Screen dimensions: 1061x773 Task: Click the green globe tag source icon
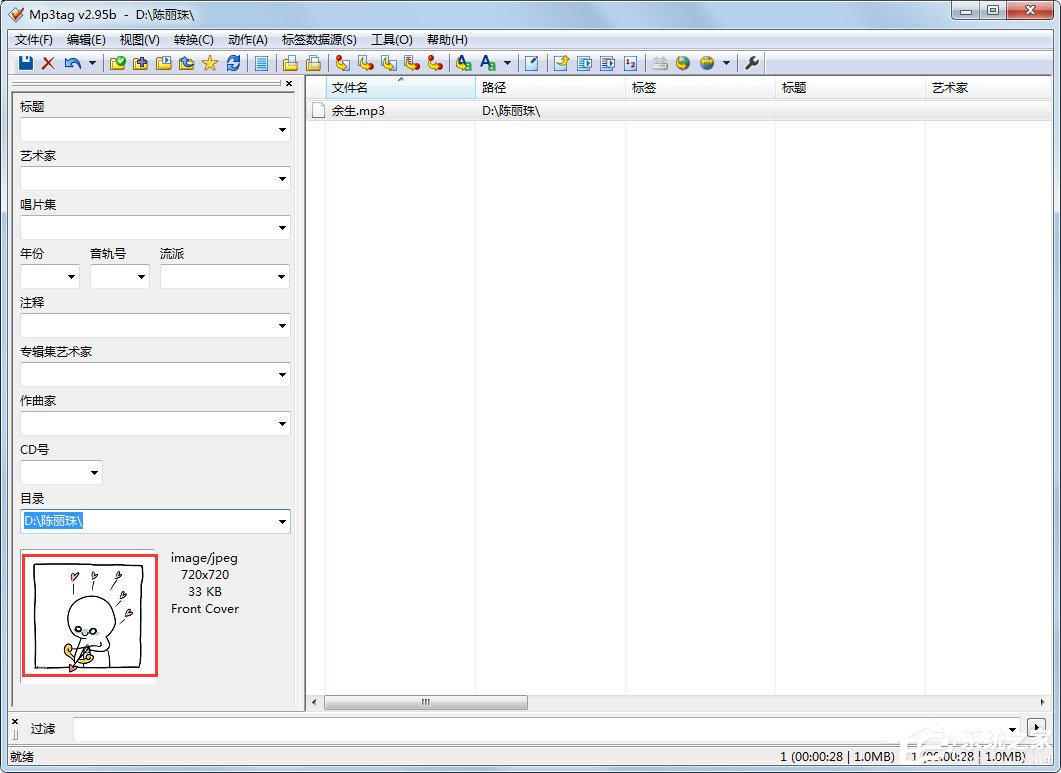coord(683,63)
